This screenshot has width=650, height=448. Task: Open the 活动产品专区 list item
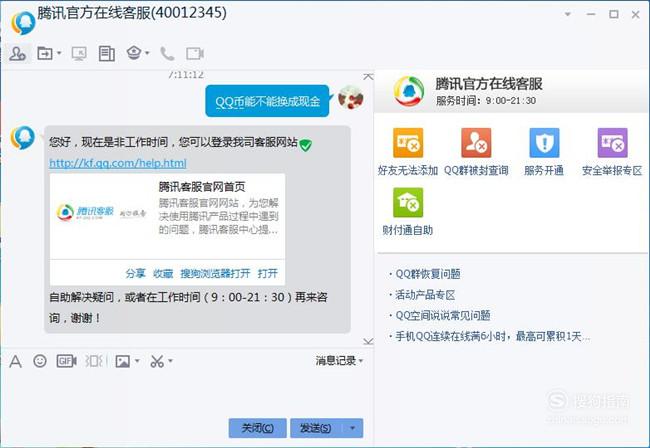point(425,295)
